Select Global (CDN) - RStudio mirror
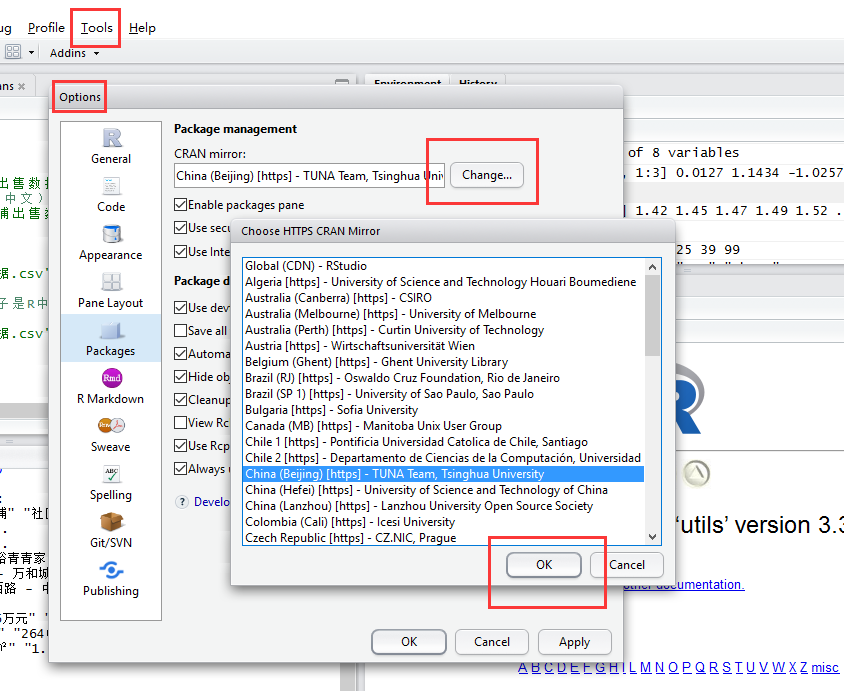Viewport: 844px width, 691px height. 443,266
